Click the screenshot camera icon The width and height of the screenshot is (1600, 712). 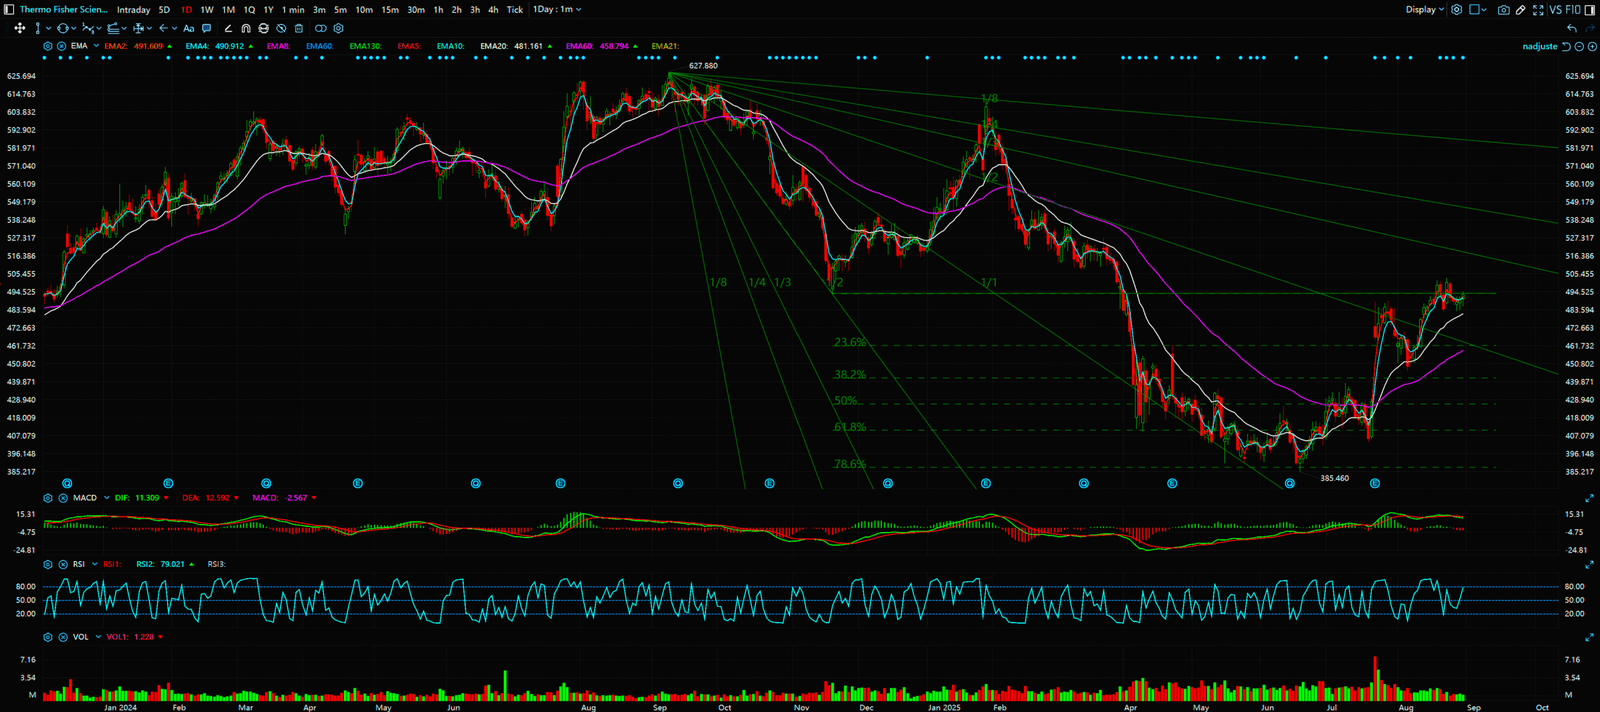1503,10
